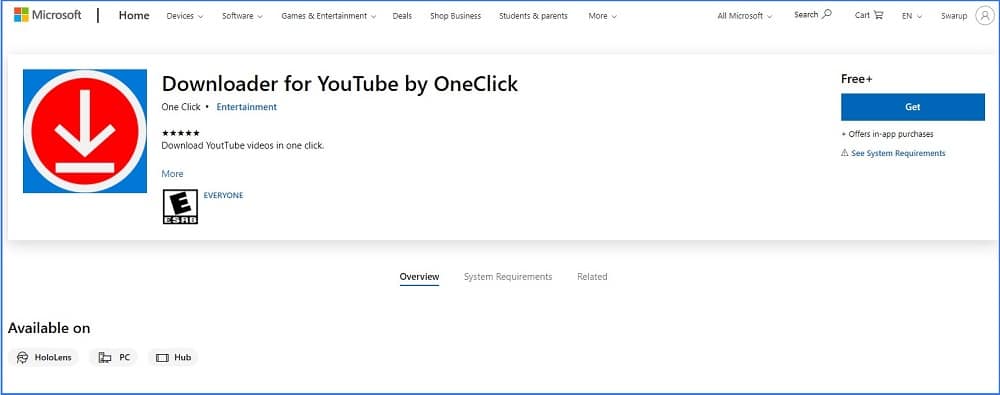Select the PC platform badge
The height and width of the screenshot is (395, 1000).
[114, 357]
